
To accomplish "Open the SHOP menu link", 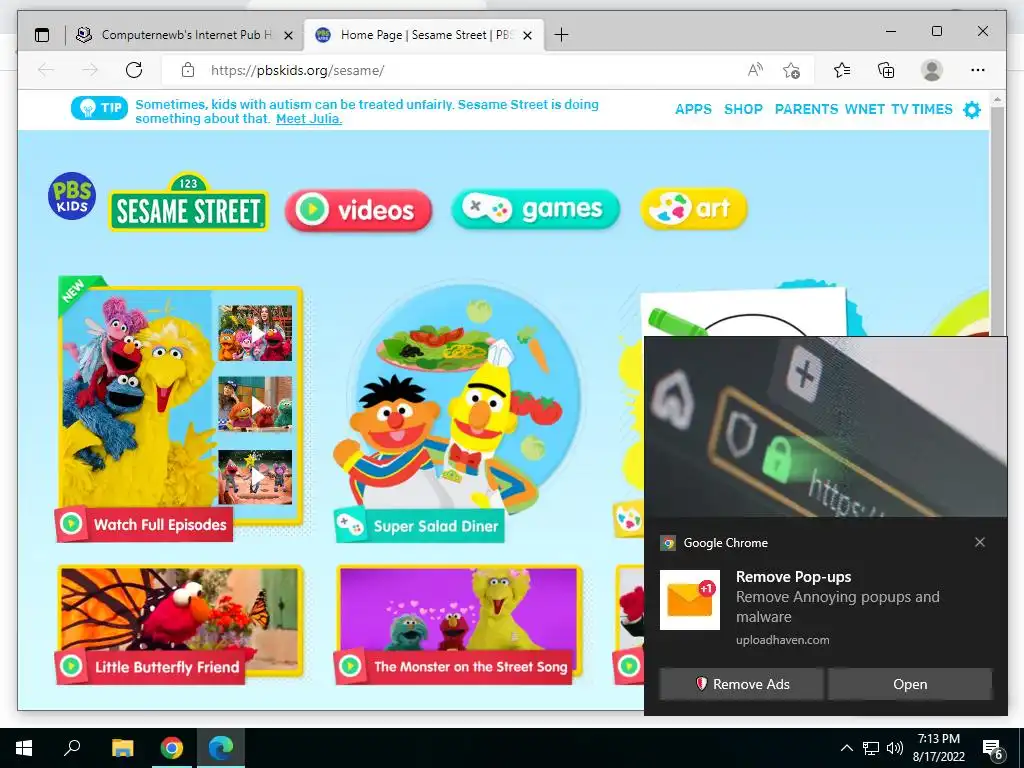I will (x=743, y=110).
